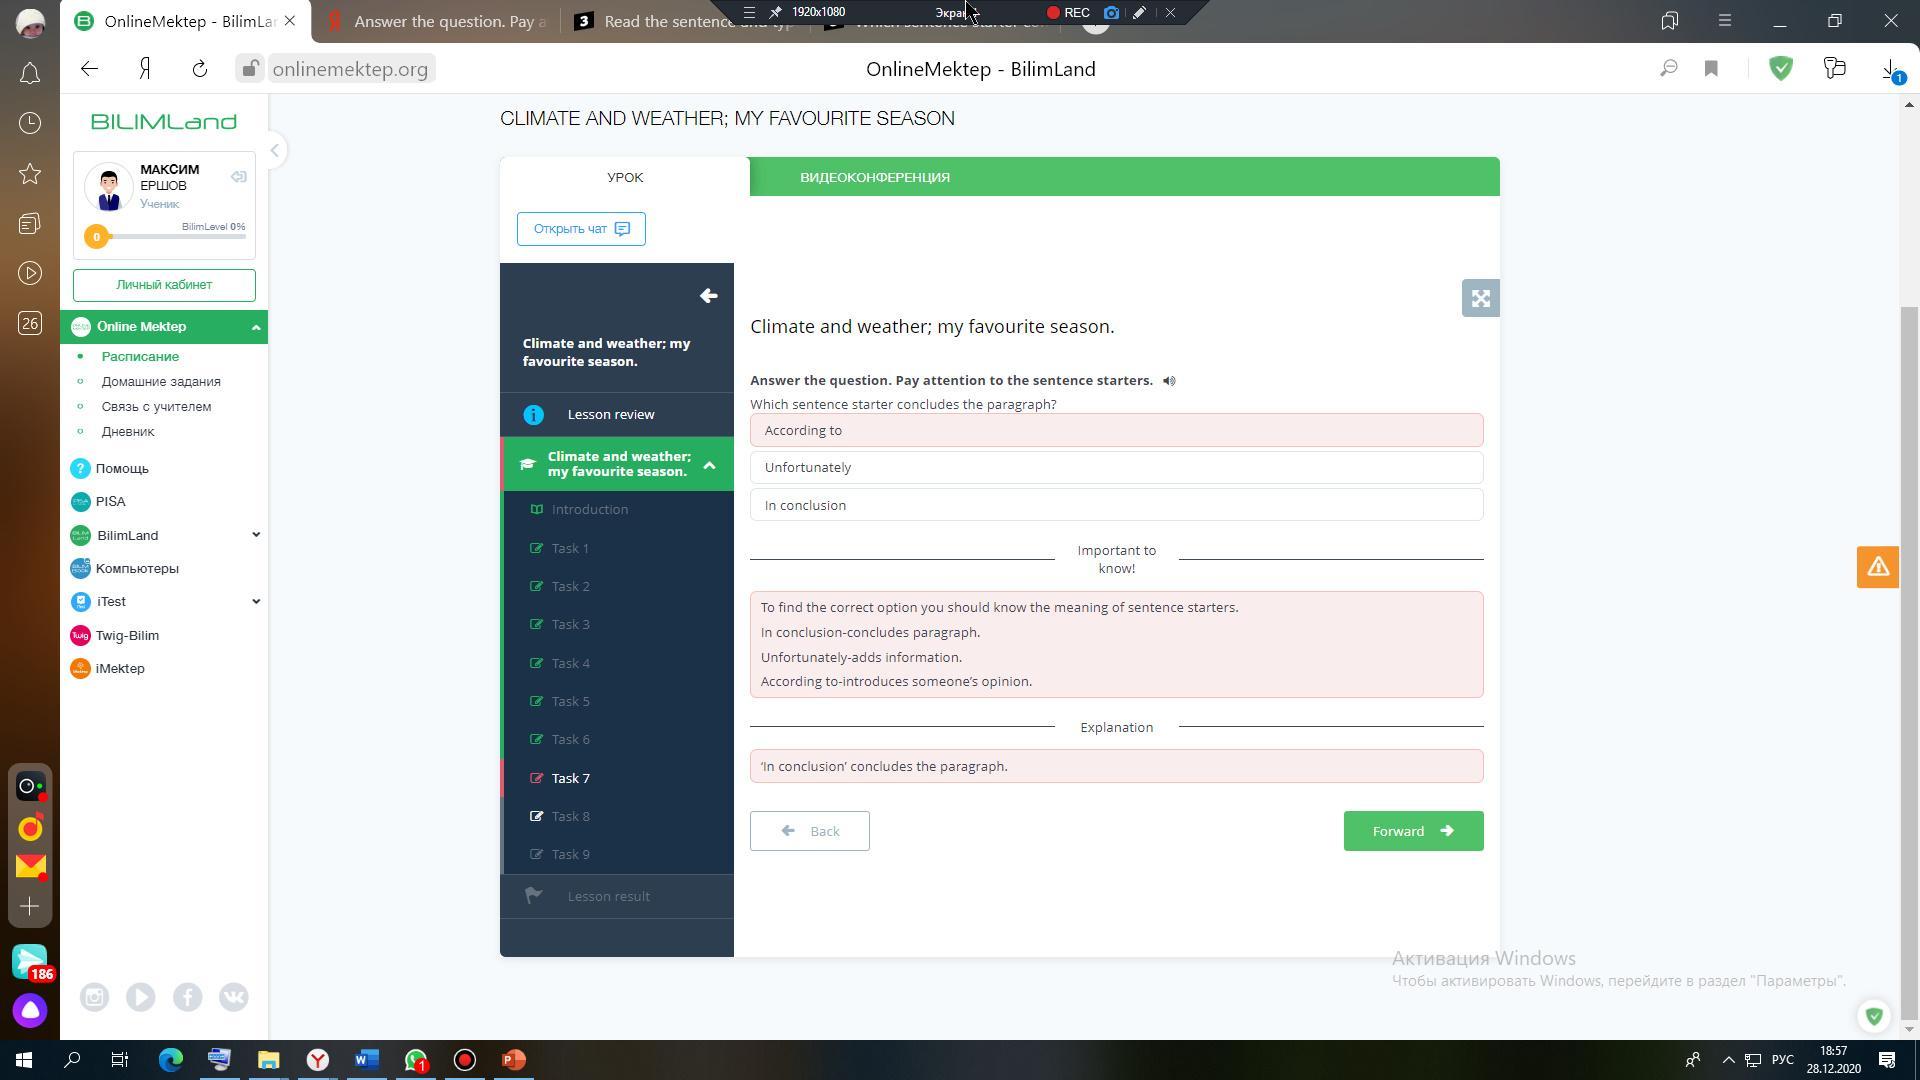1920x1080 pixels.
Task: Collapse the Online Mektep menu section
Action: click(x=256, y=327)
